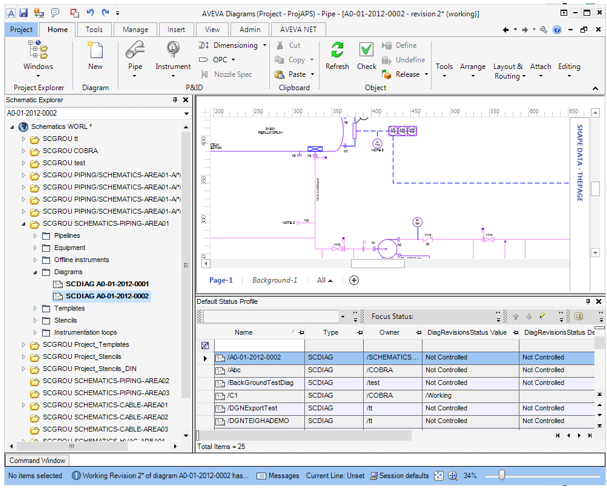Open the Command Window tab
This screenshot has height=489, width=607.
[37, 460]
